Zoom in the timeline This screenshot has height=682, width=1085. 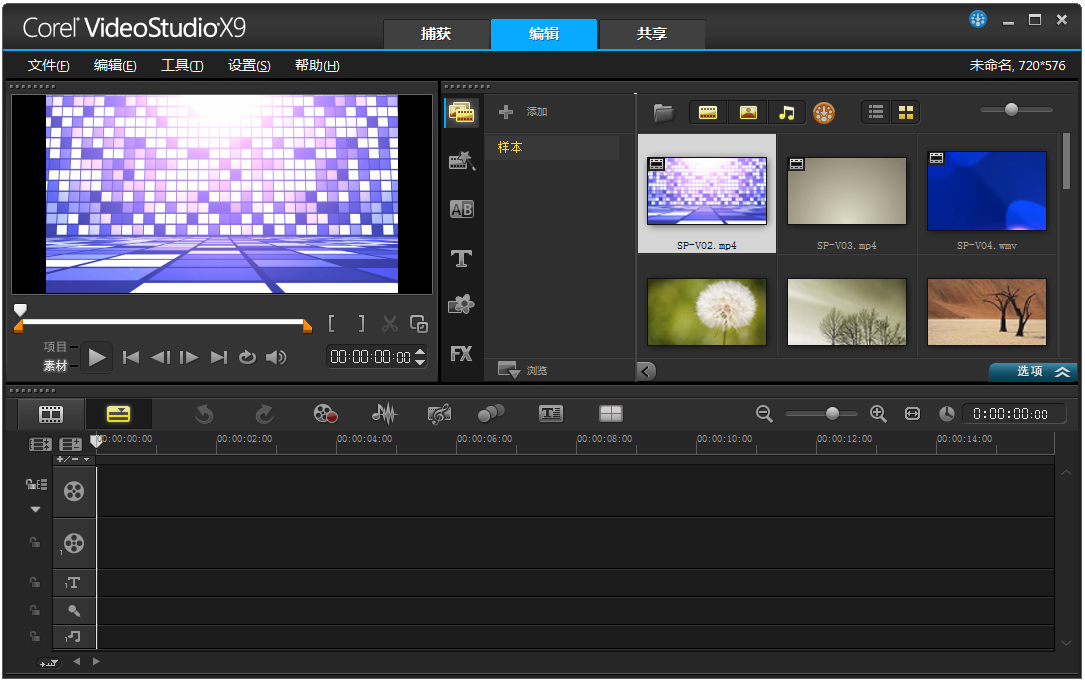coord(878,414)
